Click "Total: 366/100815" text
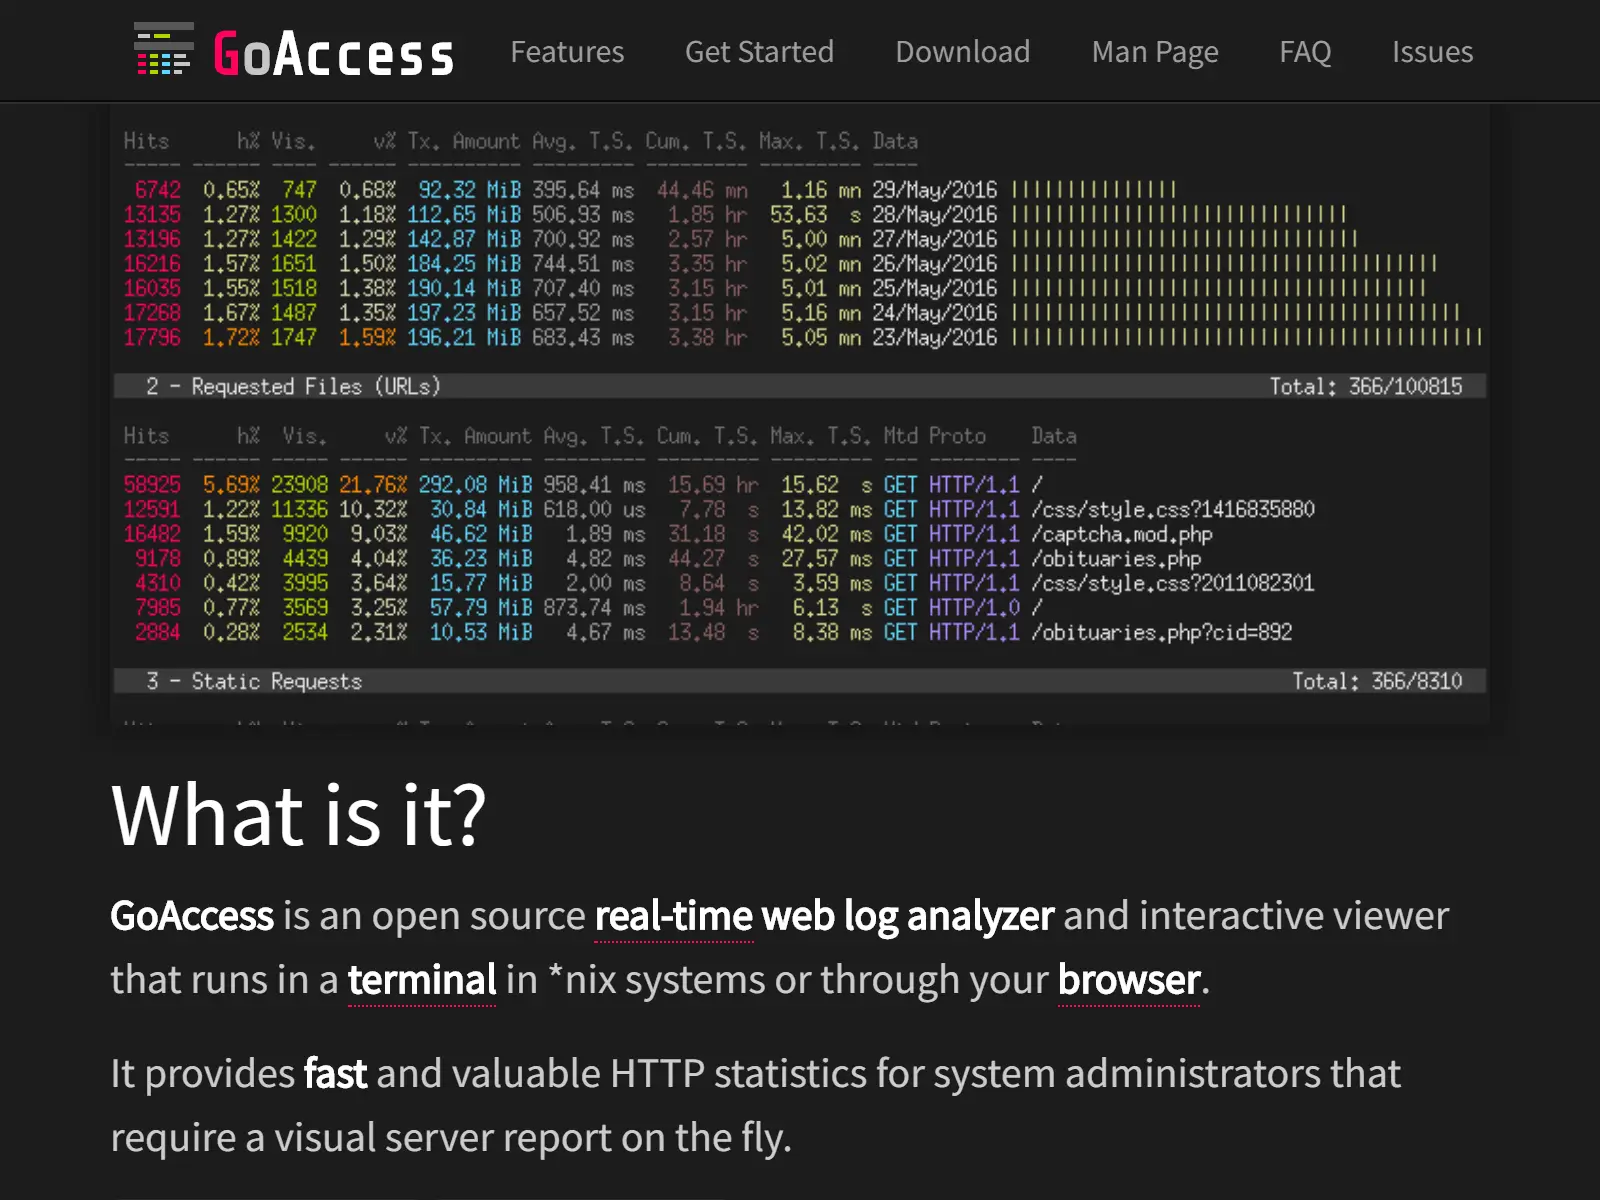 tap(1365, 386)
